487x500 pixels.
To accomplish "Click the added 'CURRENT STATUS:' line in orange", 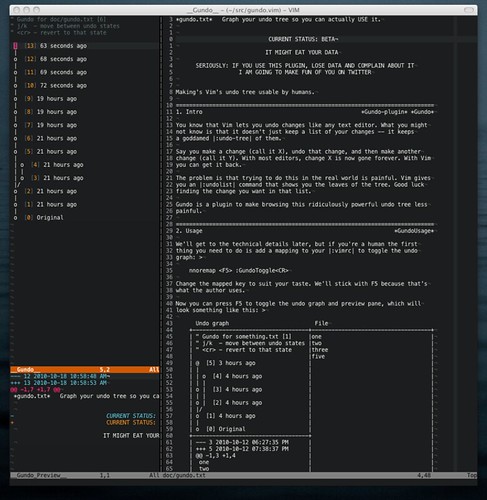I will coord(131,422).
